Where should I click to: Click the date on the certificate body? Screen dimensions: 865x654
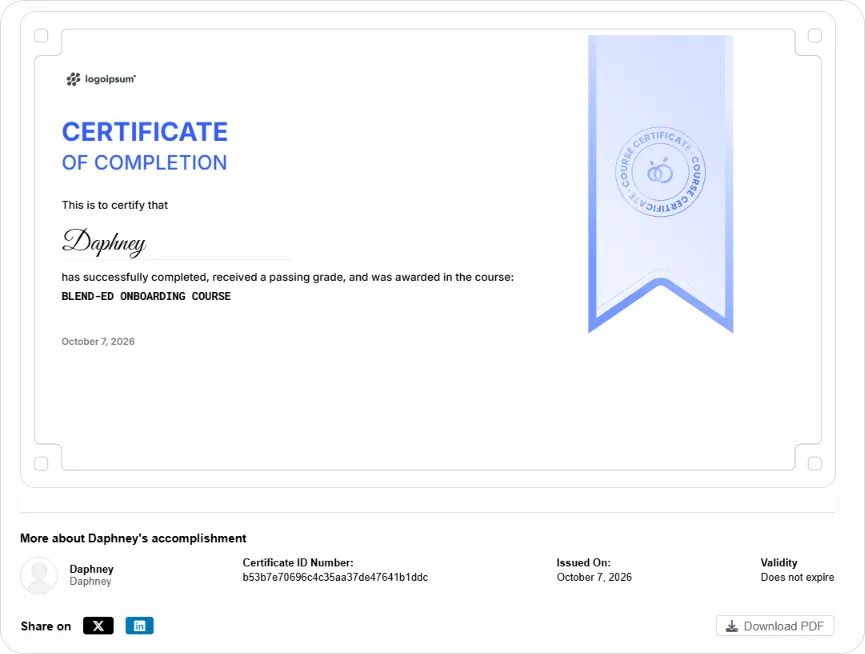[98, 341]
